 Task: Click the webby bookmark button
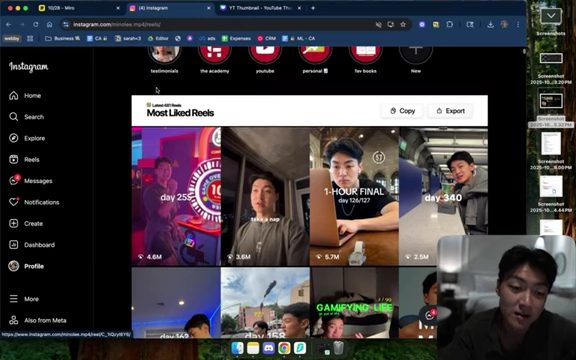[12, 38]
